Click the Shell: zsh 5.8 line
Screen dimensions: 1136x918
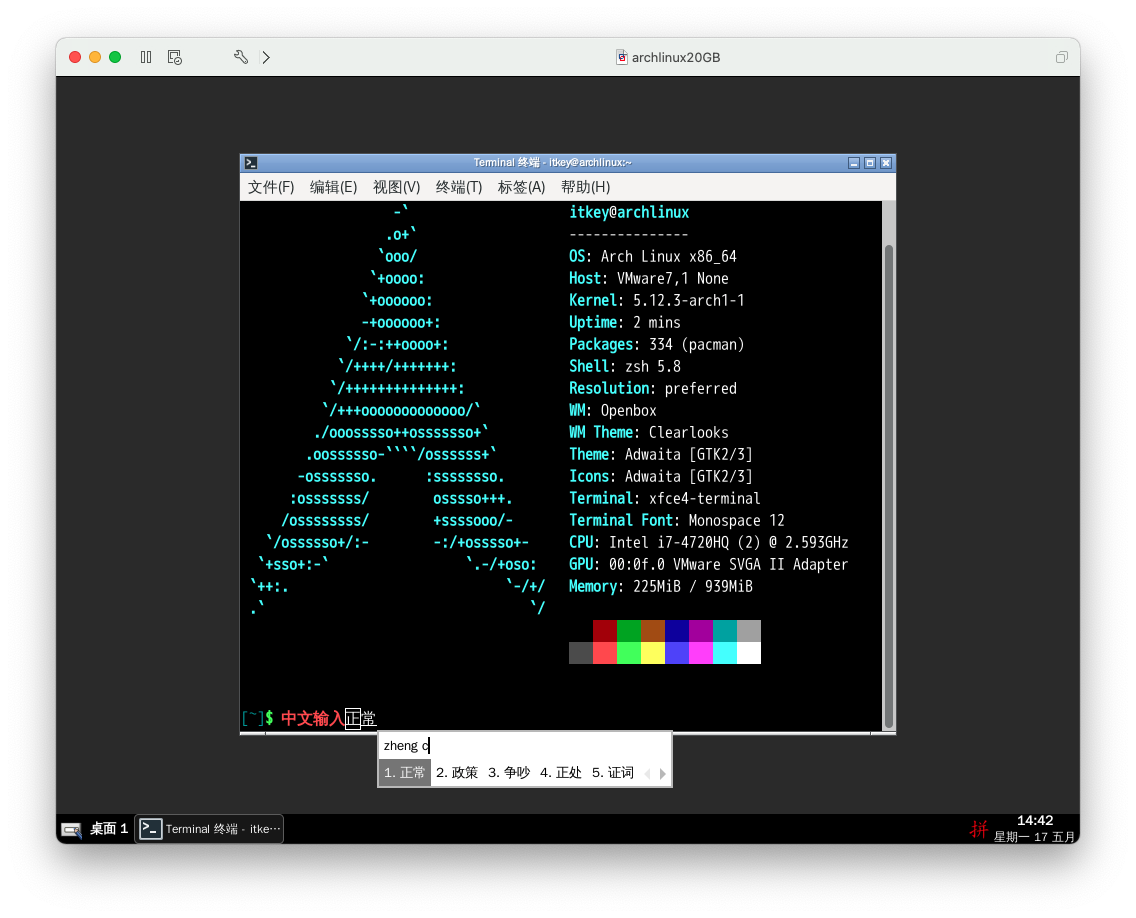coord(625,367)
